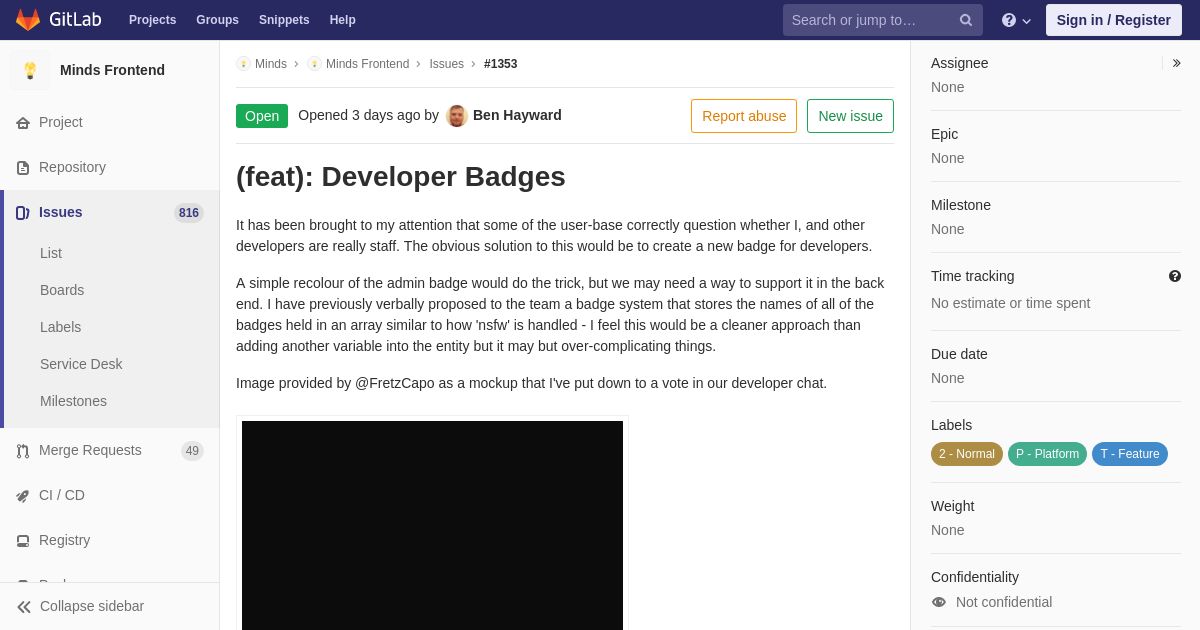Viewport: 1200px width, 630px height.
Task: Open the Project home icon
Action: (23, 123)
